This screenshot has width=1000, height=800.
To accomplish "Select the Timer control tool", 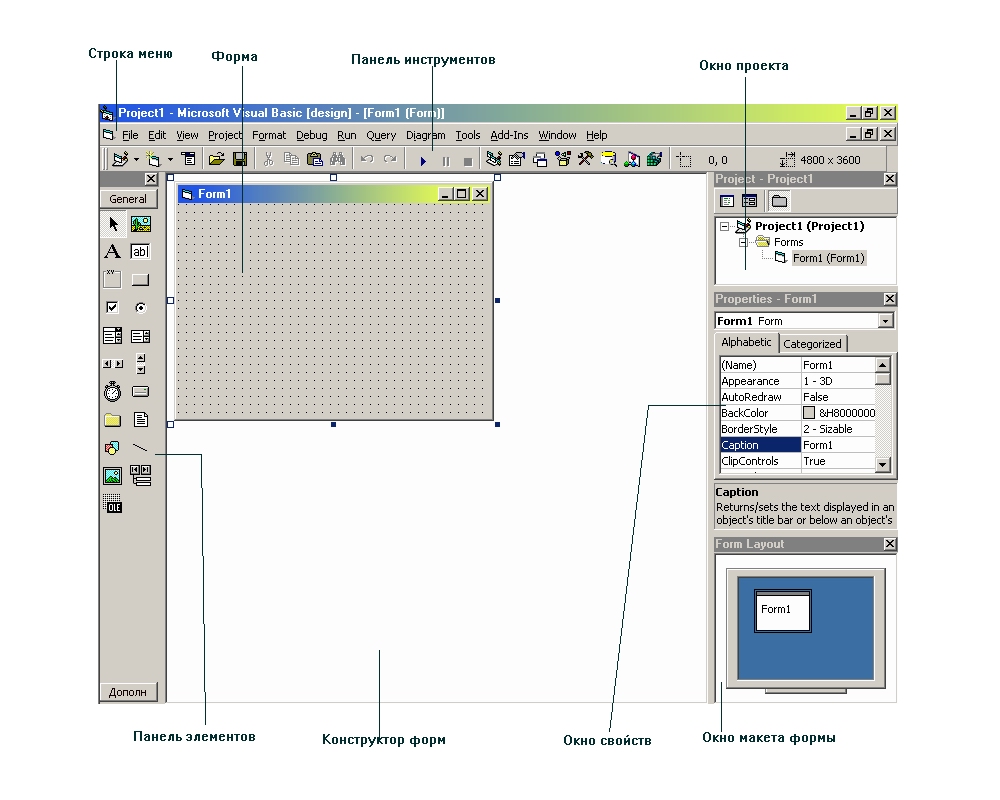I will click(x=112, y=391).
